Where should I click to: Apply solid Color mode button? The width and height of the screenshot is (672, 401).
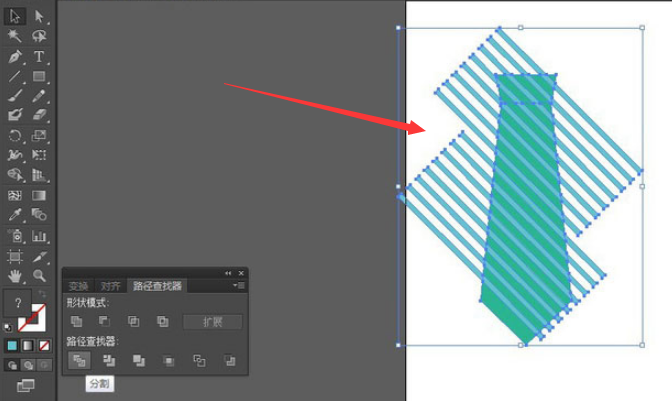click(x=12, y=345)
